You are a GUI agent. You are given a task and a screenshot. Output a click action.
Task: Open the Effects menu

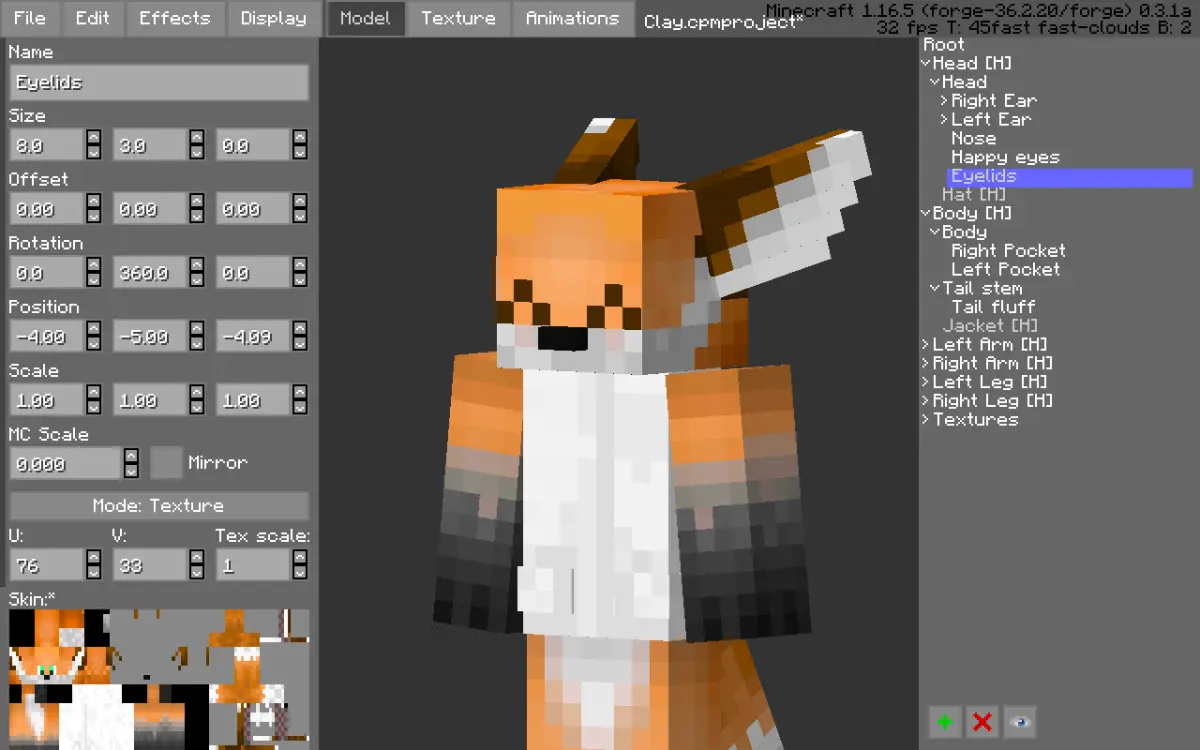tap(175, 18)
